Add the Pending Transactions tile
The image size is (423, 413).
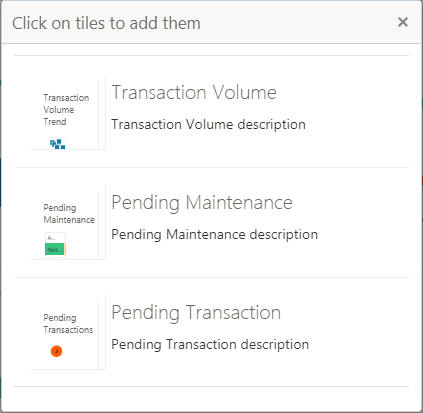coord(68,333)
